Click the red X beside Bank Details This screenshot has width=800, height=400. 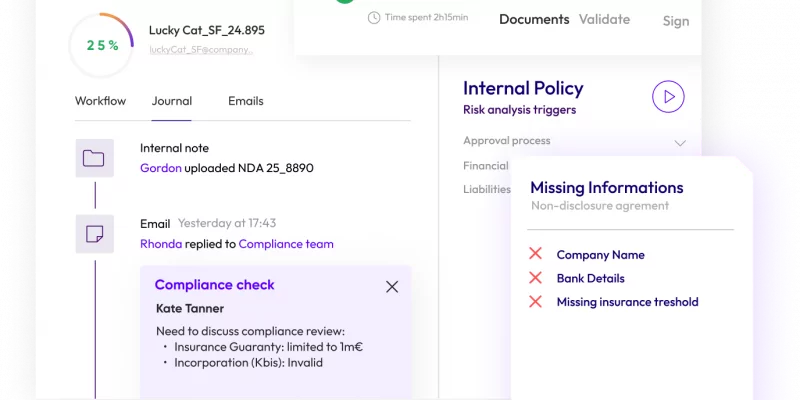point(535,278)
